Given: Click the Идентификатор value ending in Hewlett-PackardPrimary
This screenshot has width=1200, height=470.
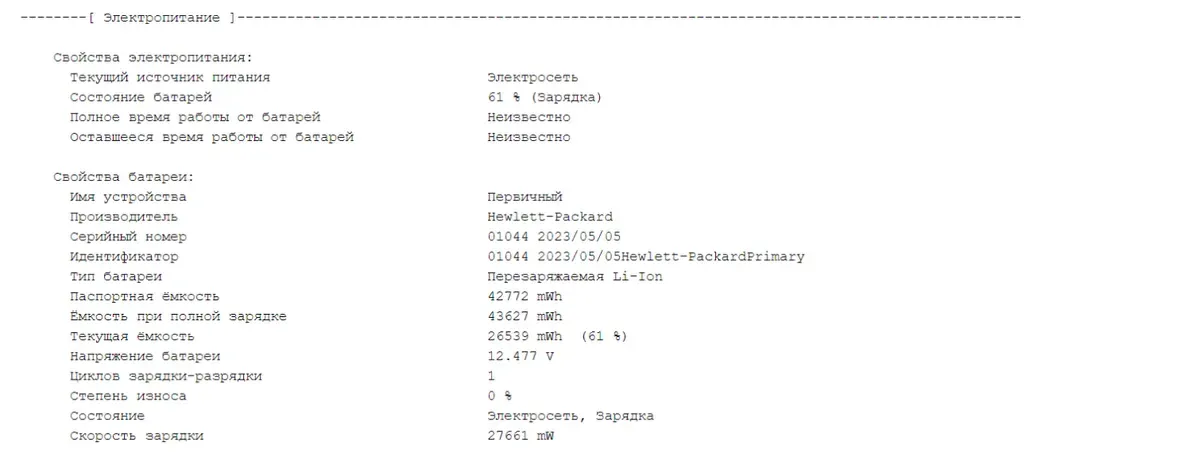Looking at the screenshot, I should coord(646,257).
